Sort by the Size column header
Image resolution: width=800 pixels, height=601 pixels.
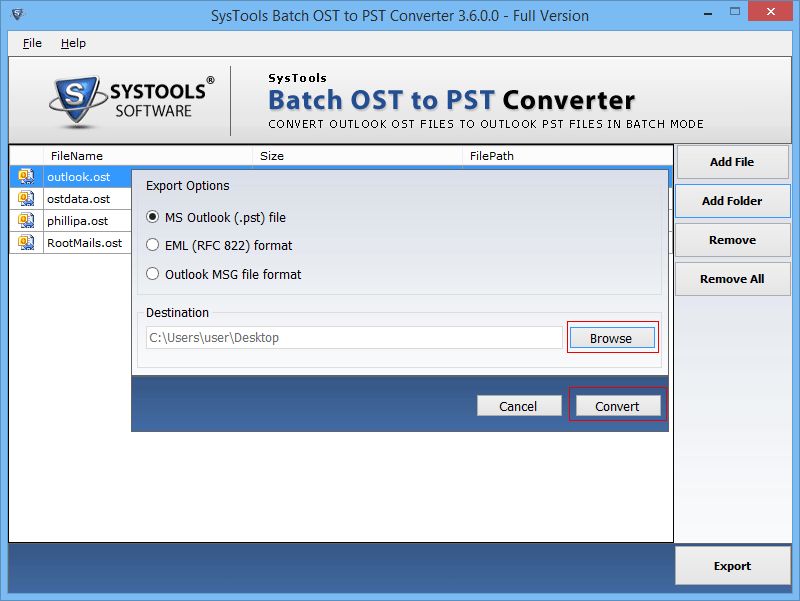tap(358, 156)
